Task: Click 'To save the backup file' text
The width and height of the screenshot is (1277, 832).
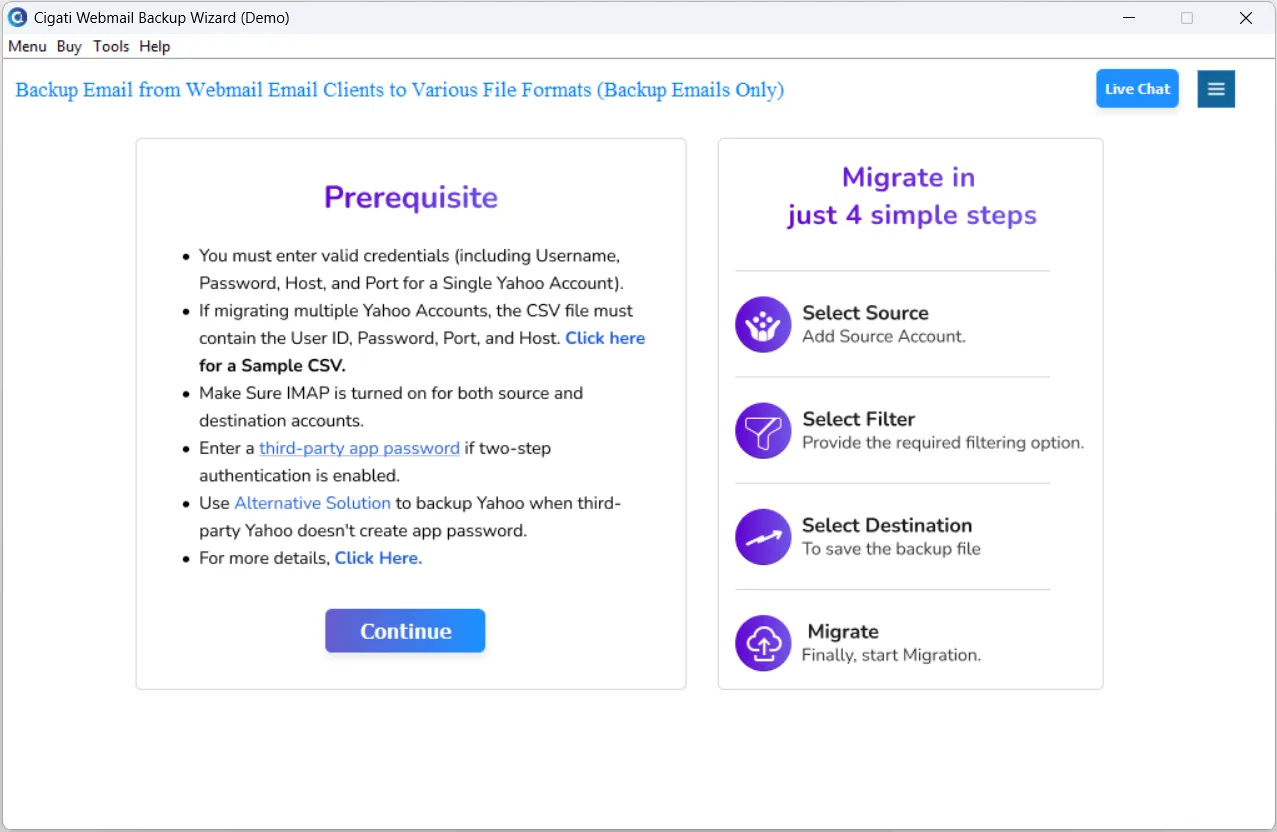Action: (891, 549)
